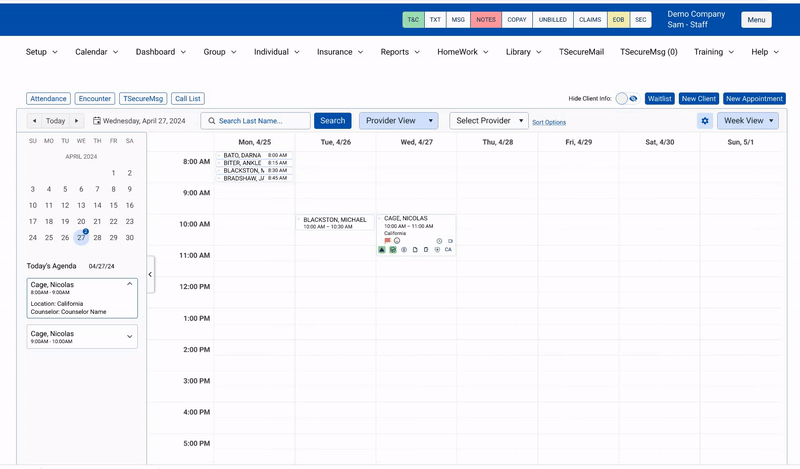The height and width of the screenshot is (469, 800).
Task: Click the EOB yellow status button
Action: tap(618, 20)
